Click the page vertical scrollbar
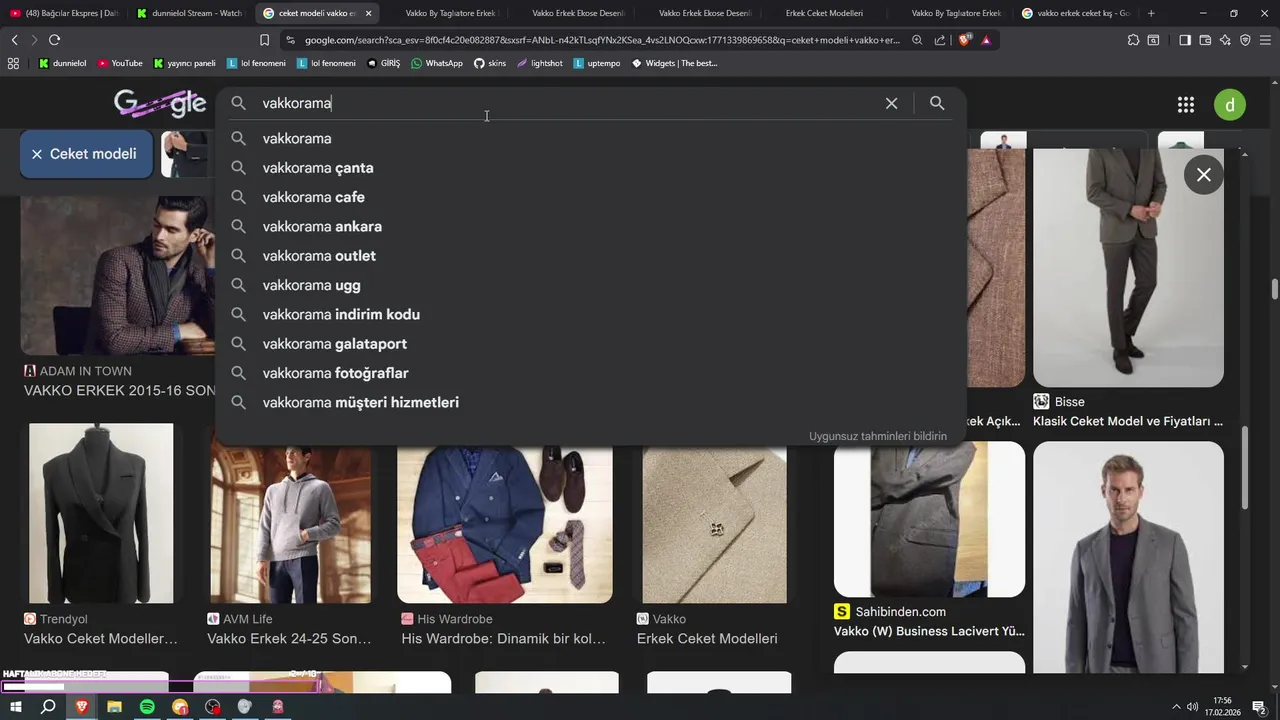 click(x=1275, y=290)
